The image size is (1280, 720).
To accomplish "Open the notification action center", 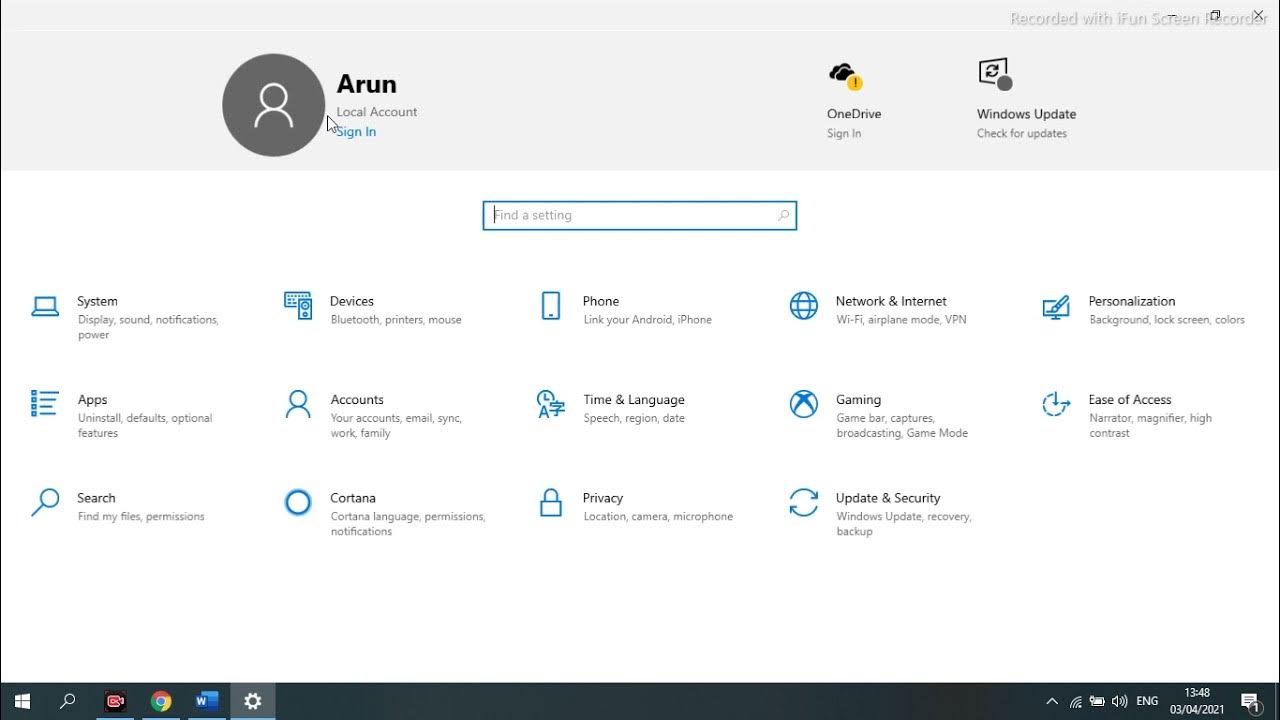I will pyautogui.click(x=1250, y=702).
